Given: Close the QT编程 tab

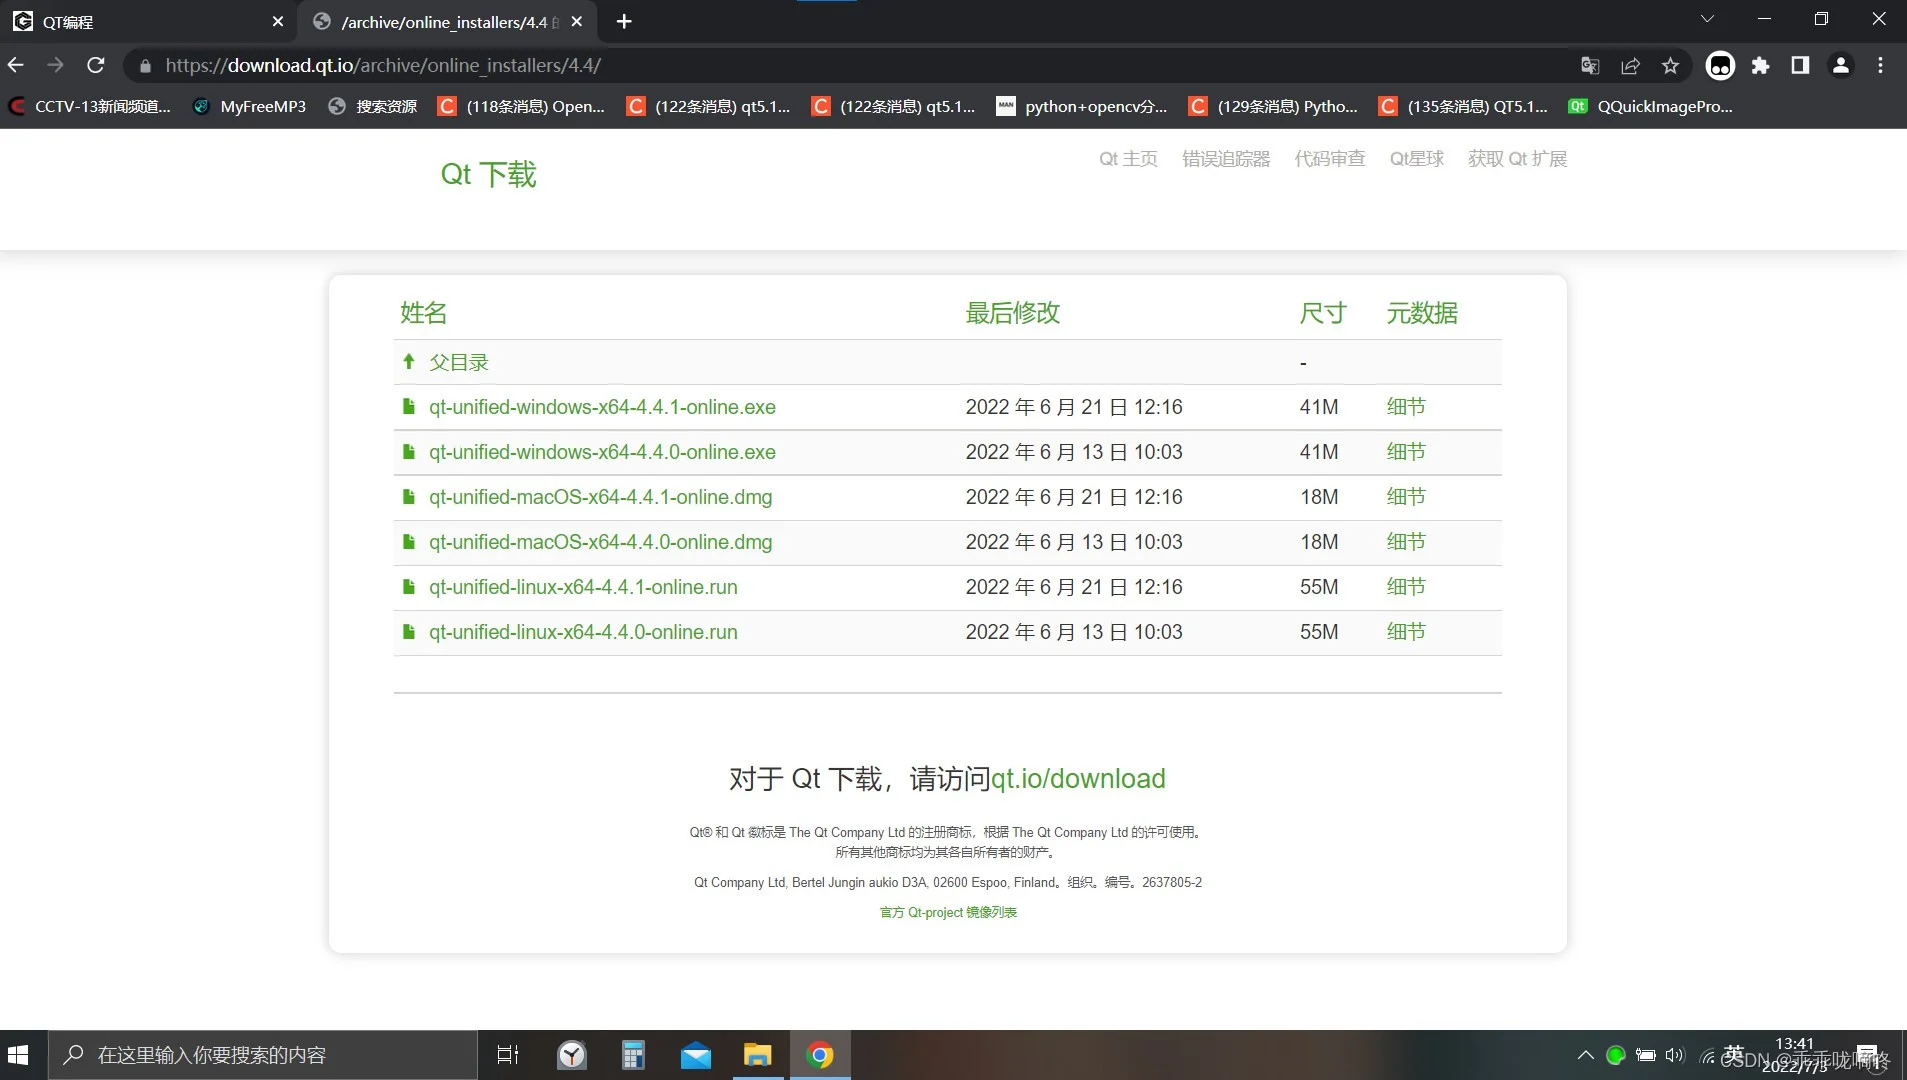Looking at the screenshot, I should 278,21.
